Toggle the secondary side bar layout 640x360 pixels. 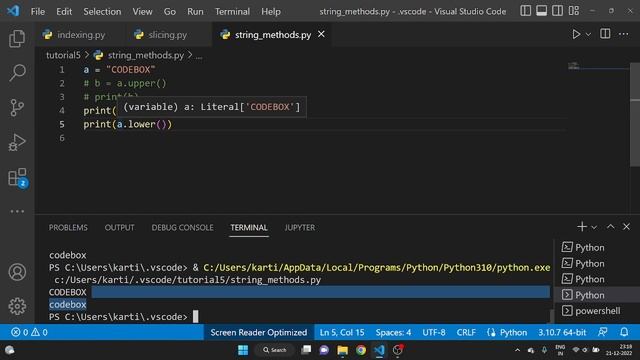coord(558,11)
